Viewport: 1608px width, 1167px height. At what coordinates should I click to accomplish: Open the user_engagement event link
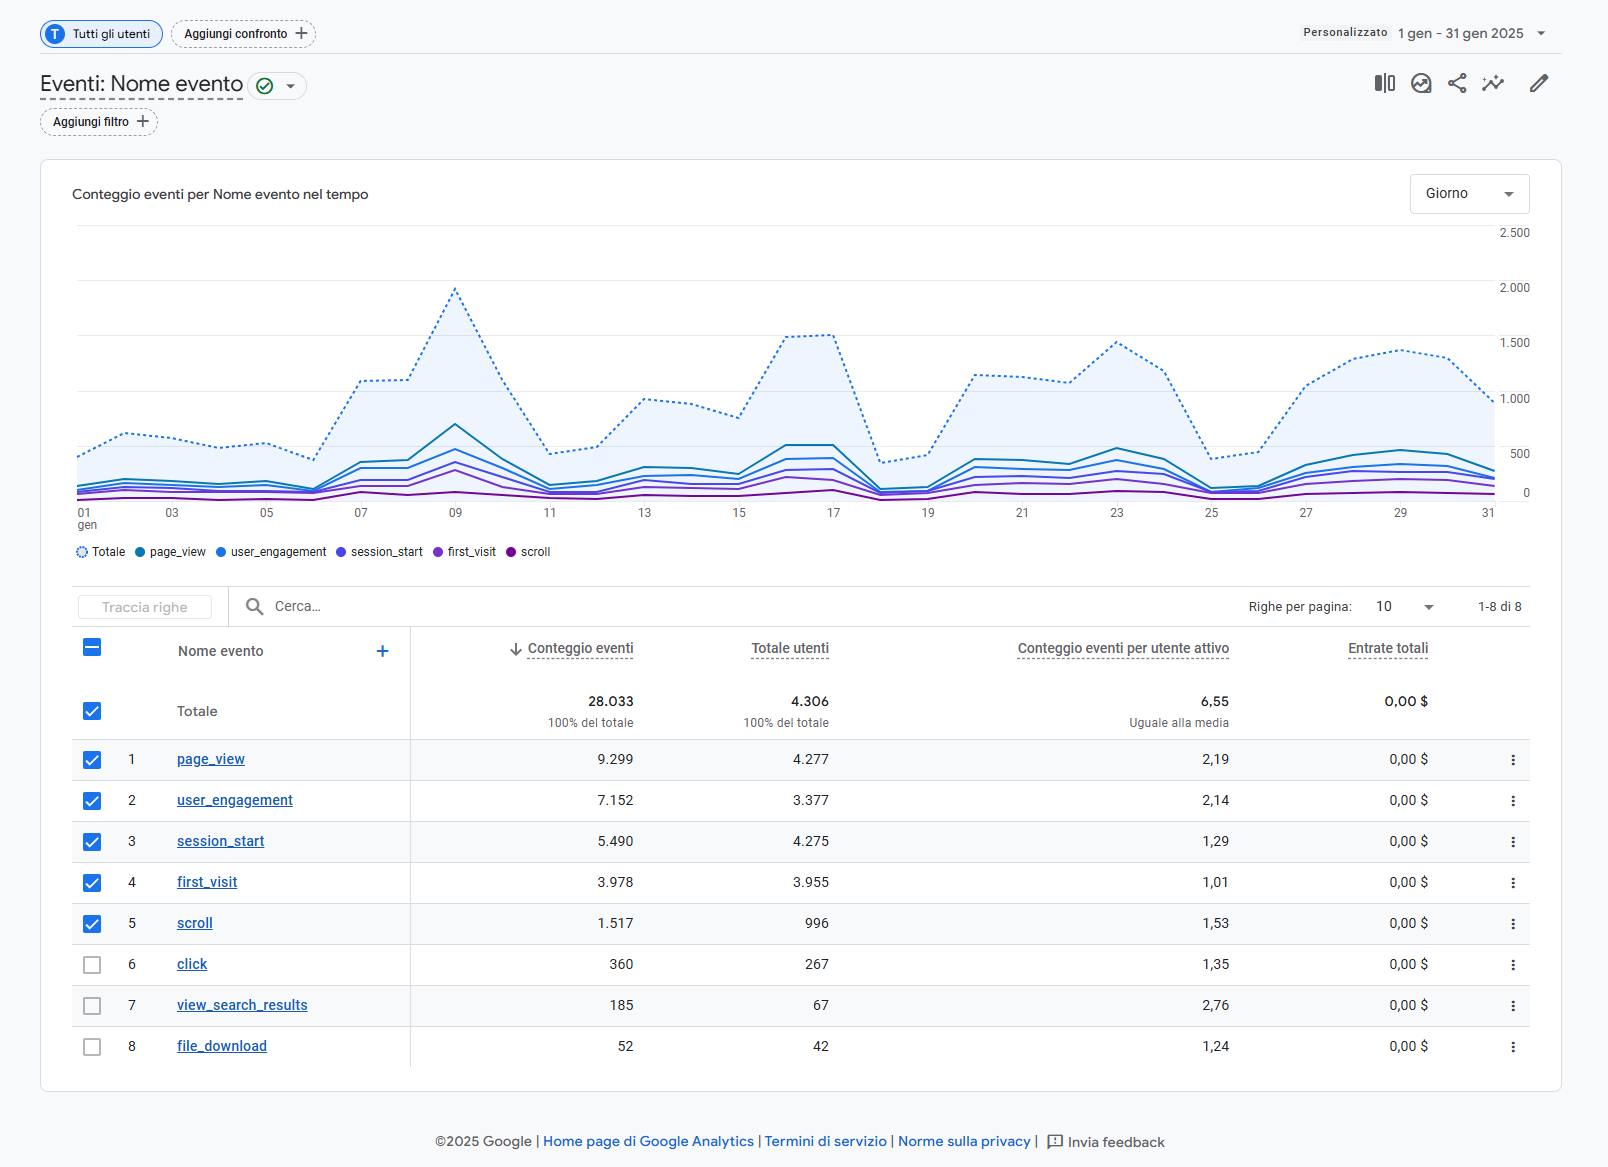click(235, 800)
